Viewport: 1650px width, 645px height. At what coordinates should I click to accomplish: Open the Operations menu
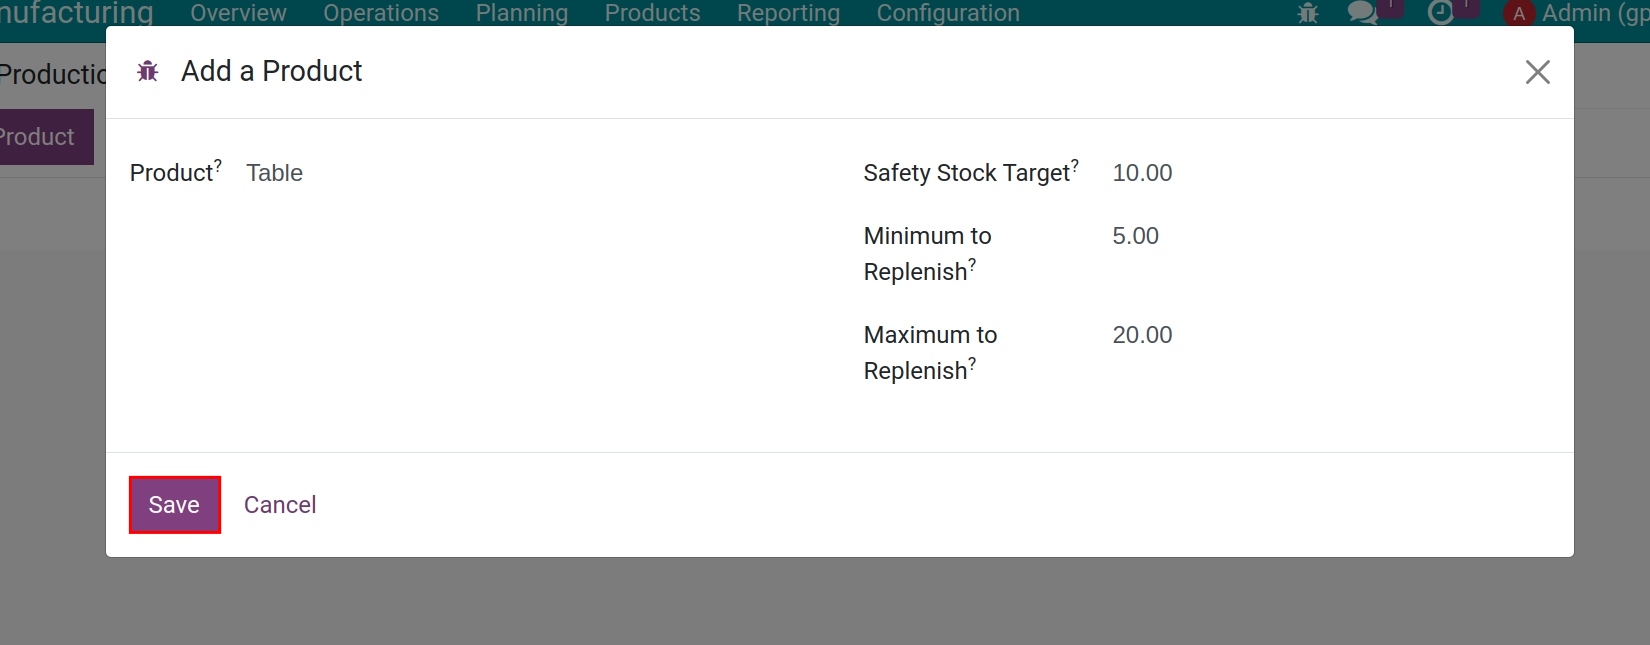381,13
